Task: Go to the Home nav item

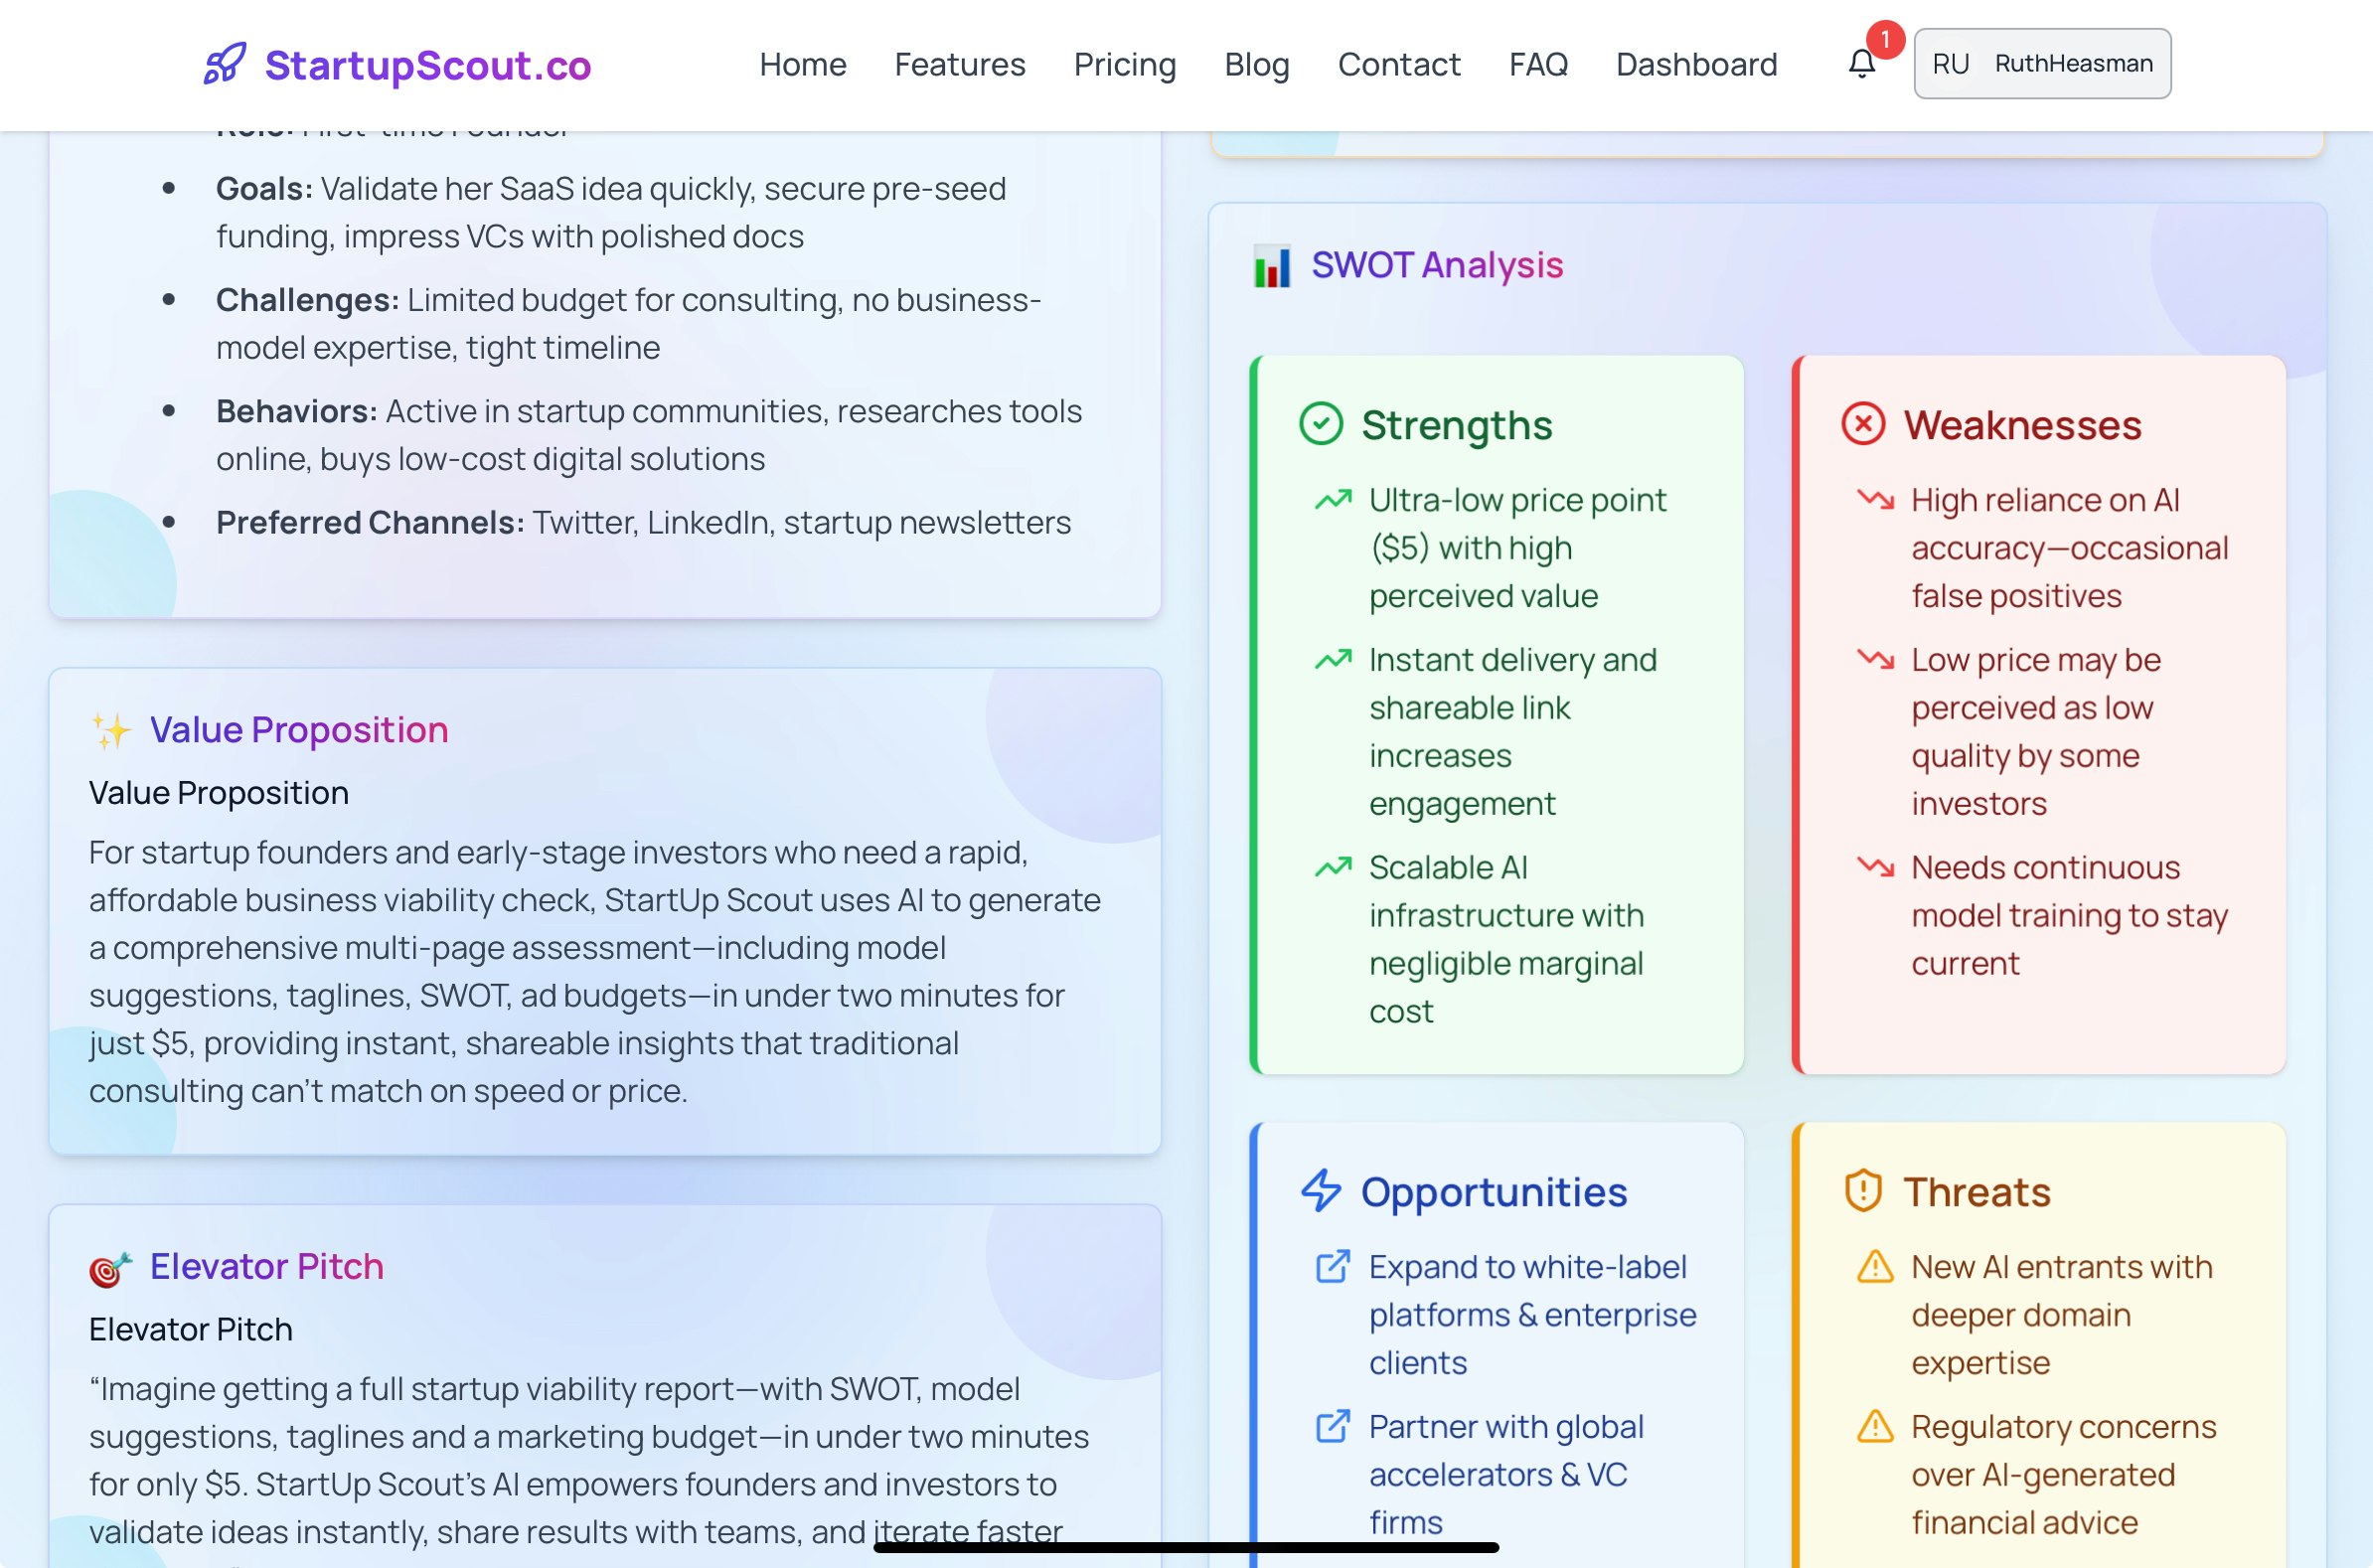Action: (803, 64)
